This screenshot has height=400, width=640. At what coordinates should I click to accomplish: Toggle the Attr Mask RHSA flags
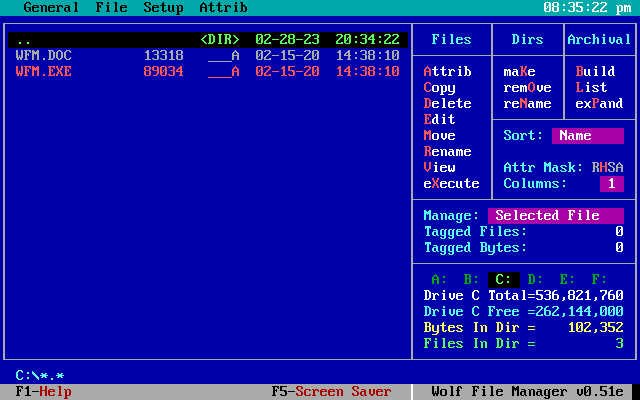tap(607, 168)
